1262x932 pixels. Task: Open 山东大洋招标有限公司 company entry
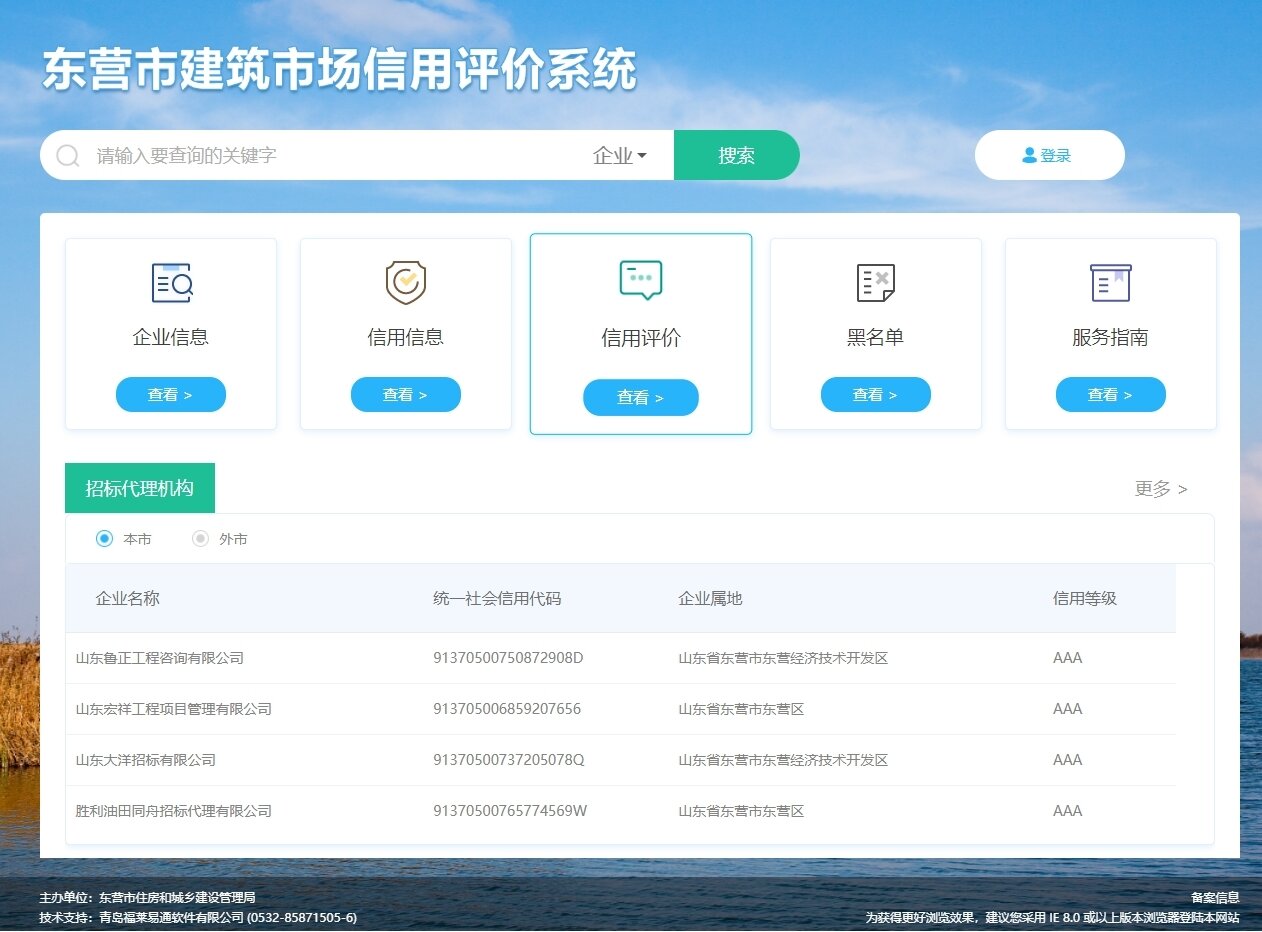(146, 760)
